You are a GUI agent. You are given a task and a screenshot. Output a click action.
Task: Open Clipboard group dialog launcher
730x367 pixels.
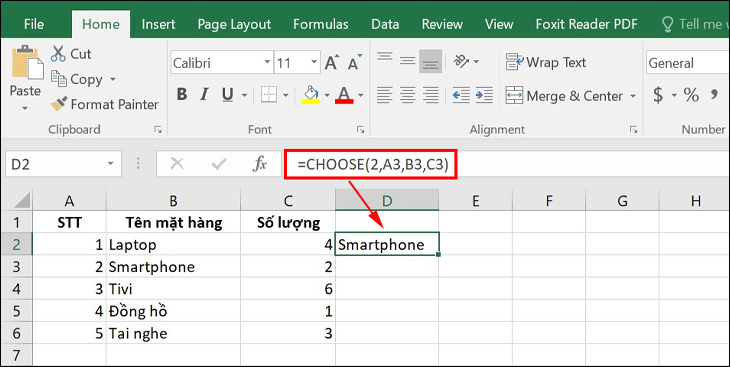158,130
